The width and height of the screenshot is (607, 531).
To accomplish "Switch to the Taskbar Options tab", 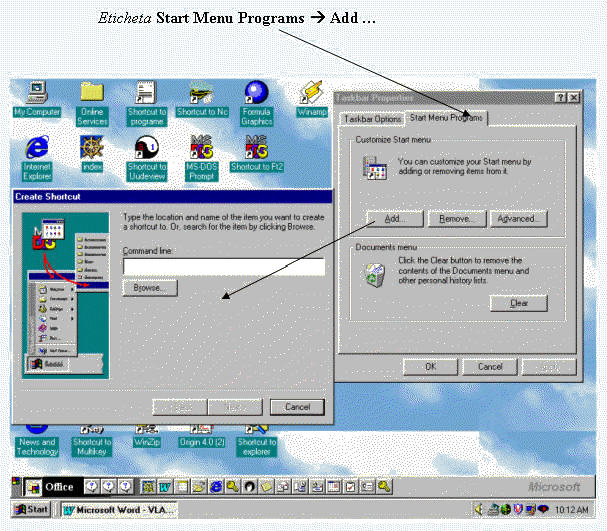I will tap(371, 118).
